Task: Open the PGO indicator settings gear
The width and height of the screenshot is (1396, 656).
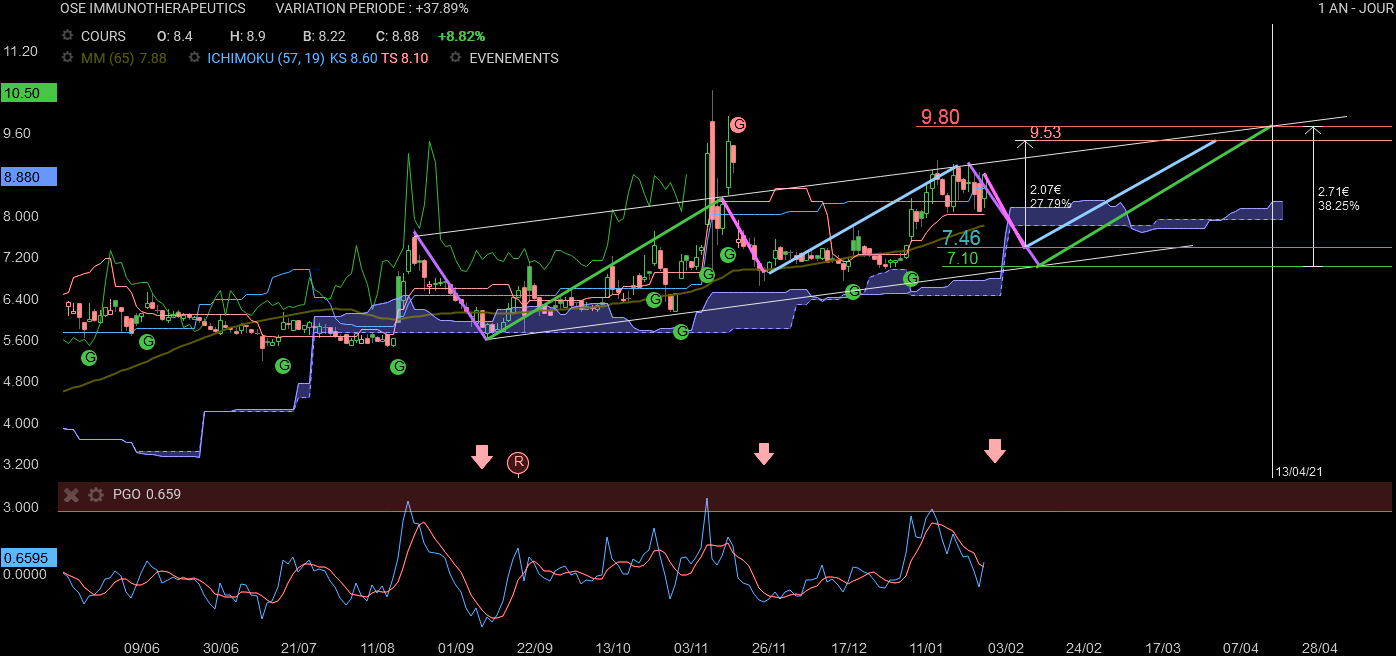Action: 96,494
